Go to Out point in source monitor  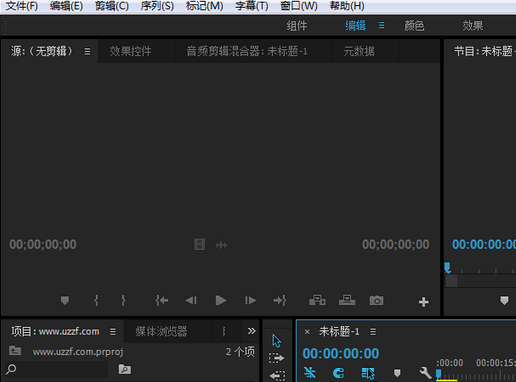280,300
